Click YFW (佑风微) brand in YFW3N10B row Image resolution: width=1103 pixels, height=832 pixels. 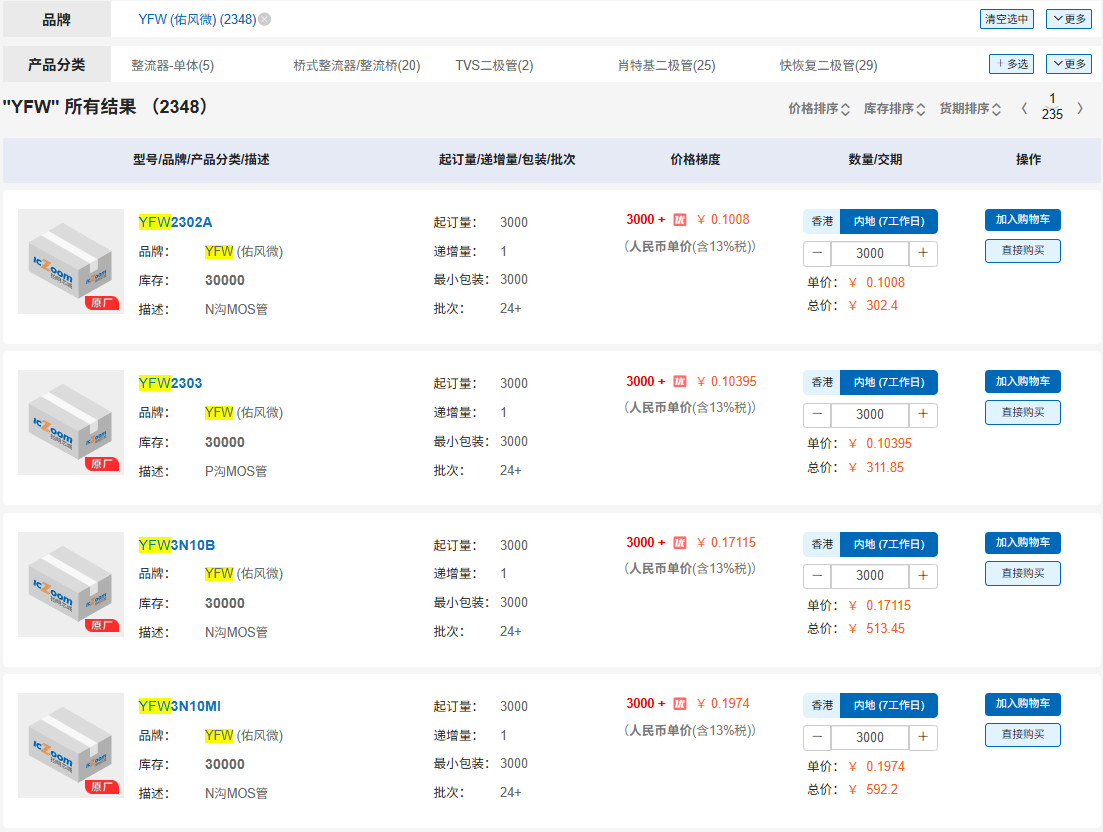[x=243, y=574]
